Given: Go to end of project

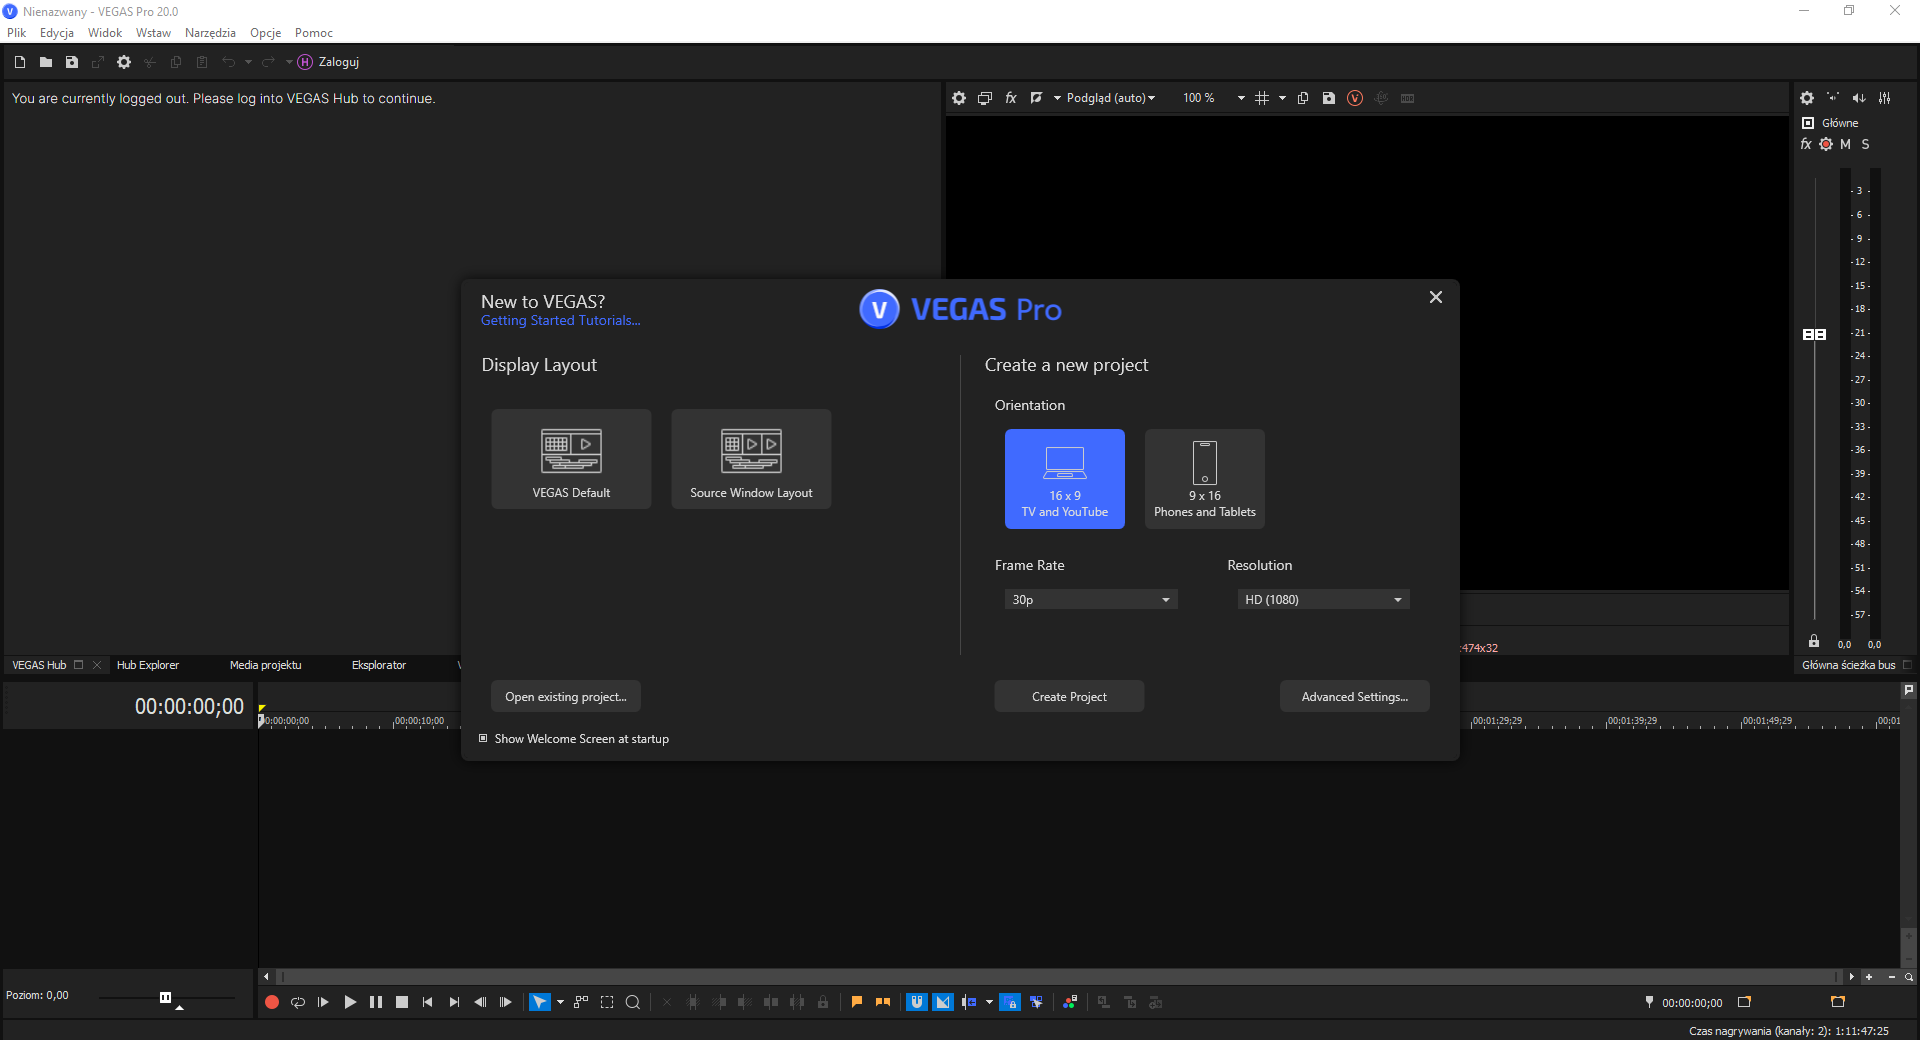Looking at the screenshot, I should coord(454,1002).
